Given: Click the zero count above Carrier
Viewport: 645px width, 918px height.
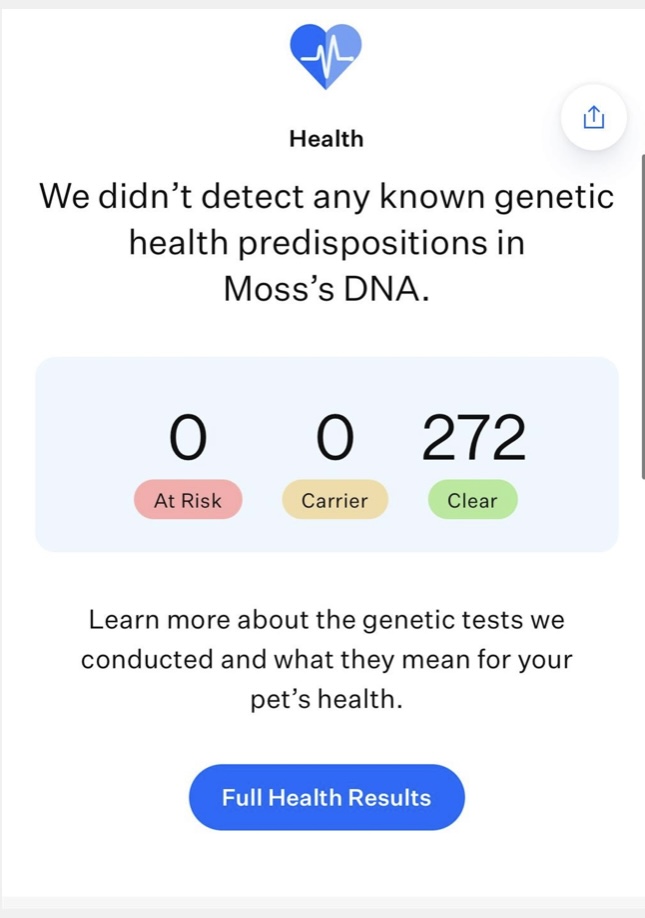Looking at the screenshot, I should point(335,439).
